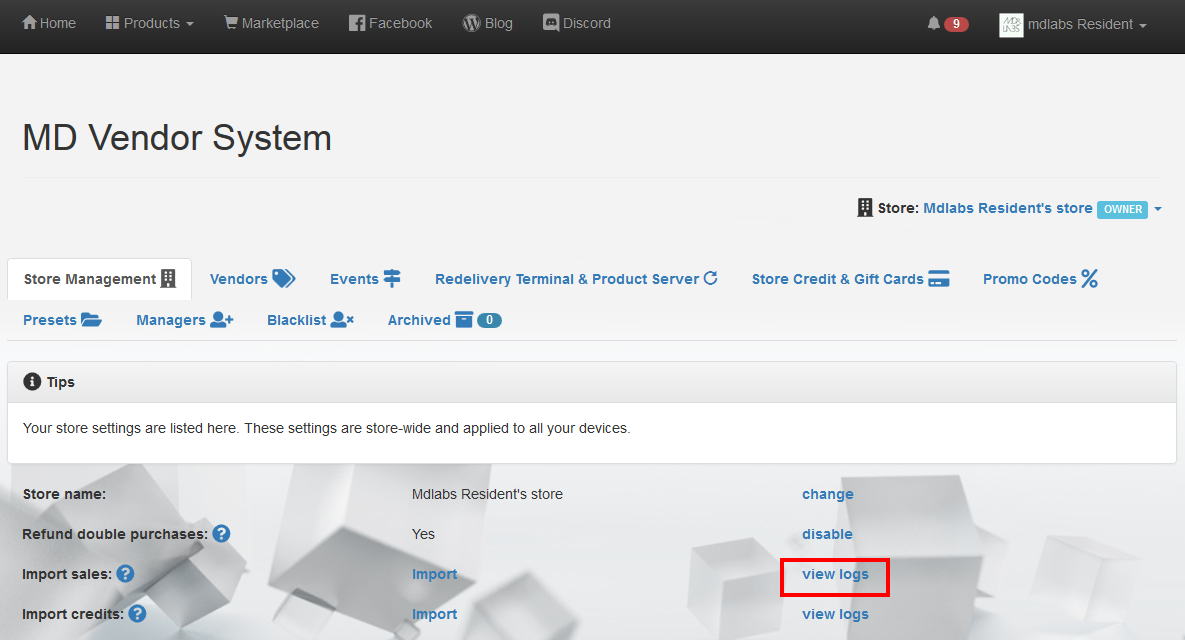This screenshot has width=1185, height=640.
Task: View logs for Import sales
Action: [x=835, y=574]
